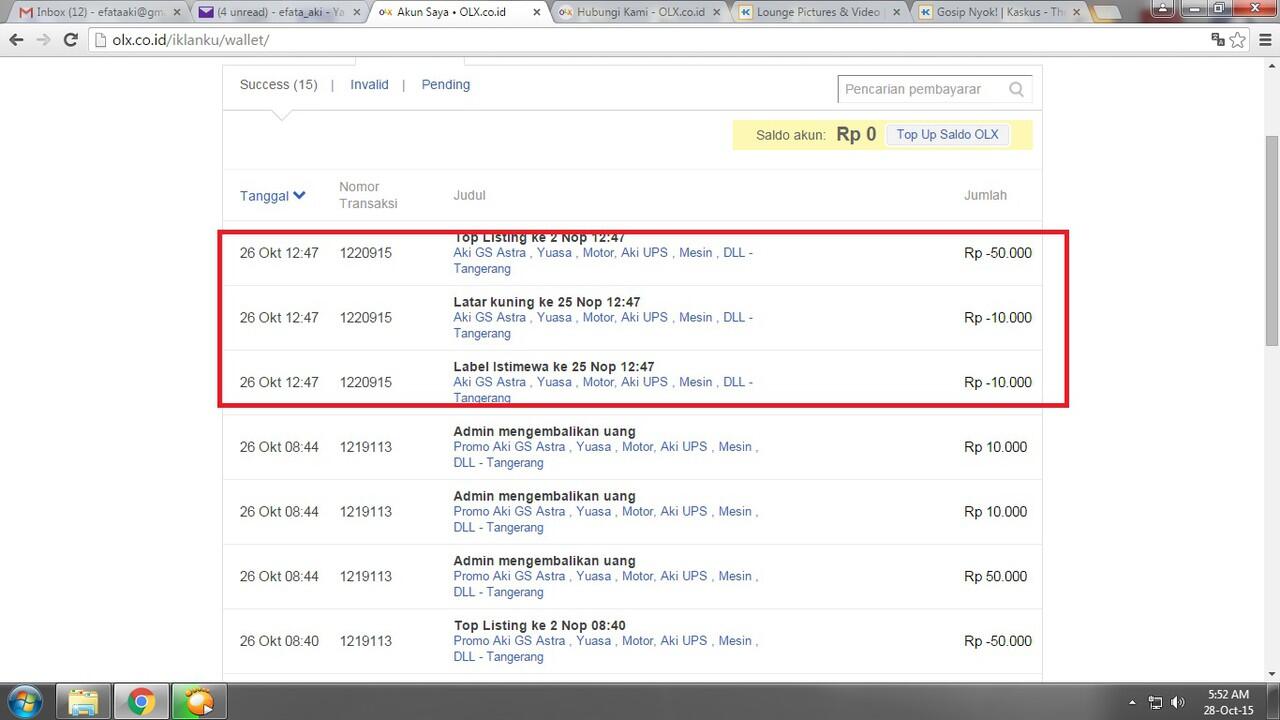Open the Windows Start button
The height and width of the screenshot is (720, 1280).
click(x=24, y=702)
